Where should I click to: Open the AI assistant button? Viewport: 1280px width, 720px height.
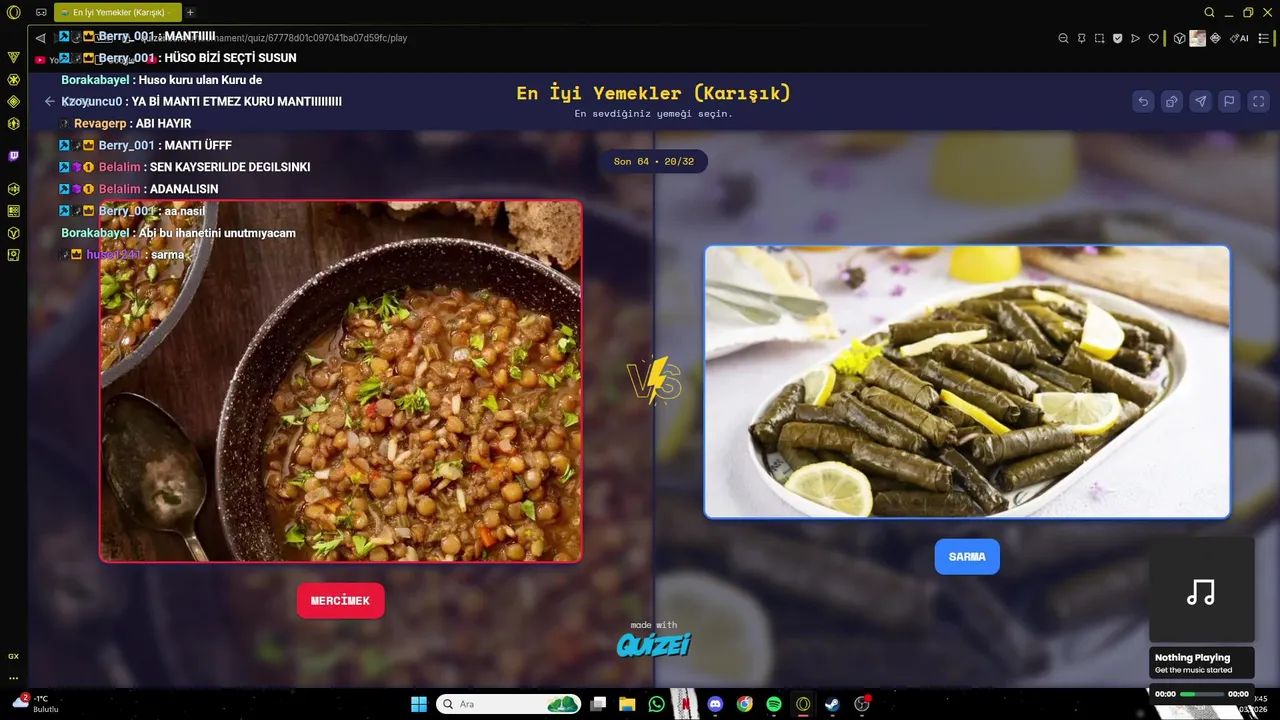coord(1240,38)
